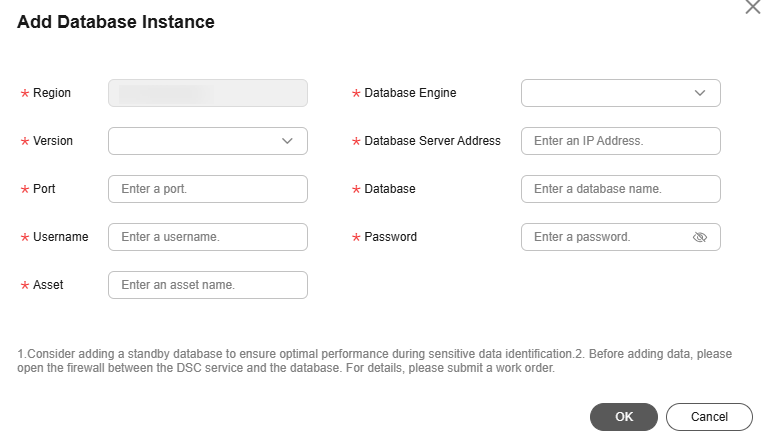The width and height of the screenshot is (767, 437).
Task: Close the Add Database Instance dialog
Action: (753, 7)
